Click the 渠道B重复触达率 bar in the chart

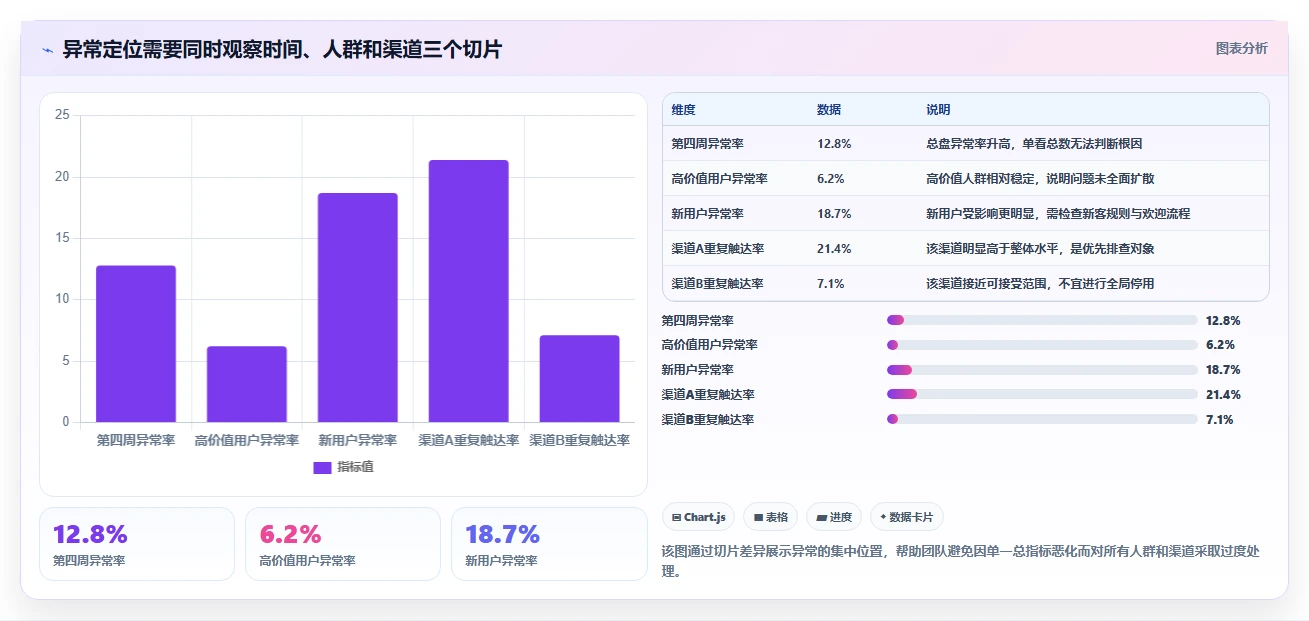(579, 378)
